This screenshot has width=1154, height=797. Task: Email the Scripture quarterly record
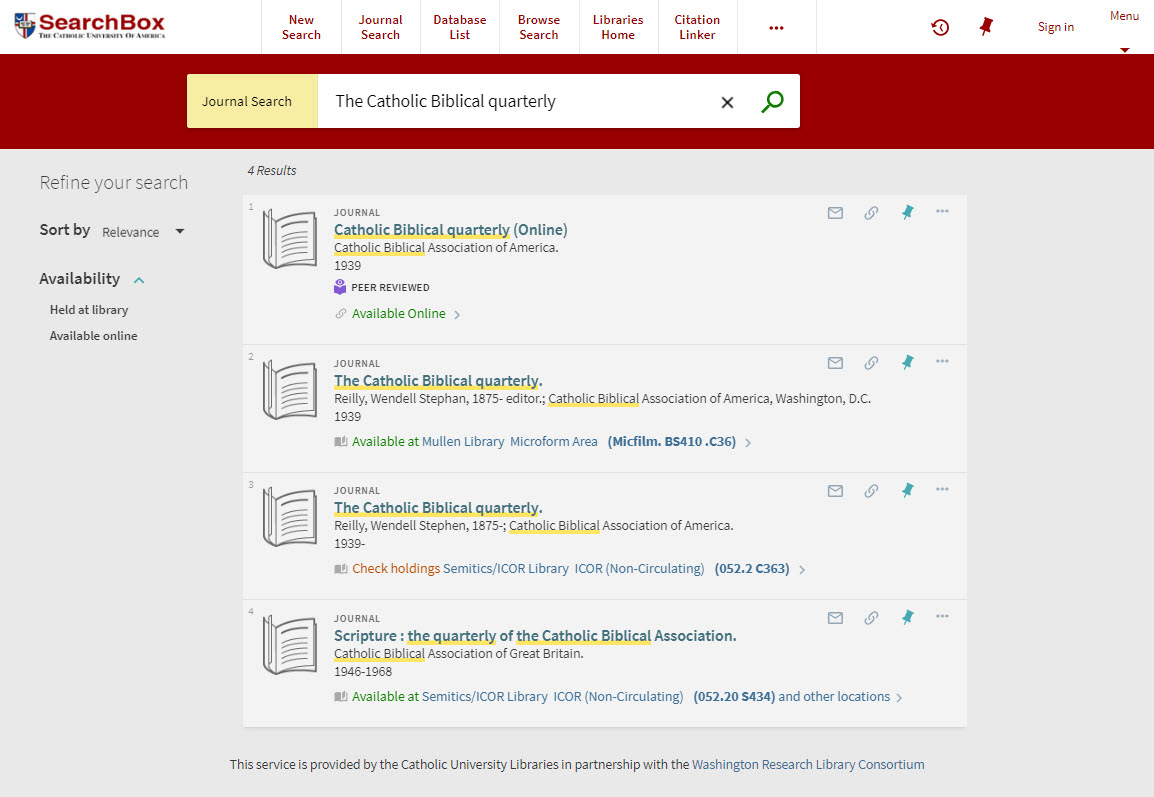pos(835,618)
